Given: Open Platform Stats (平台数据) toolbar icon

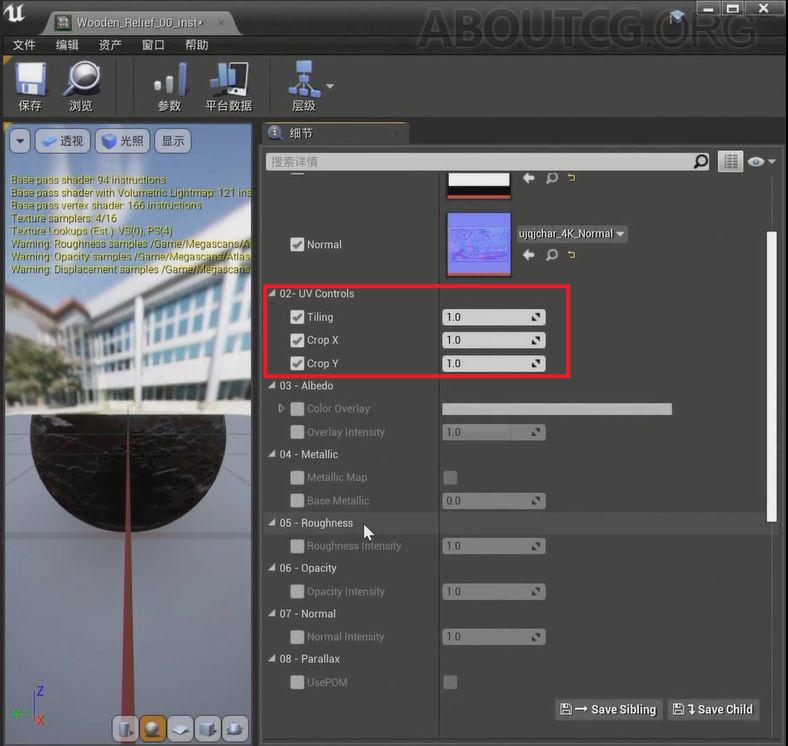Looking at the screenshot, I should pos(229,85).
